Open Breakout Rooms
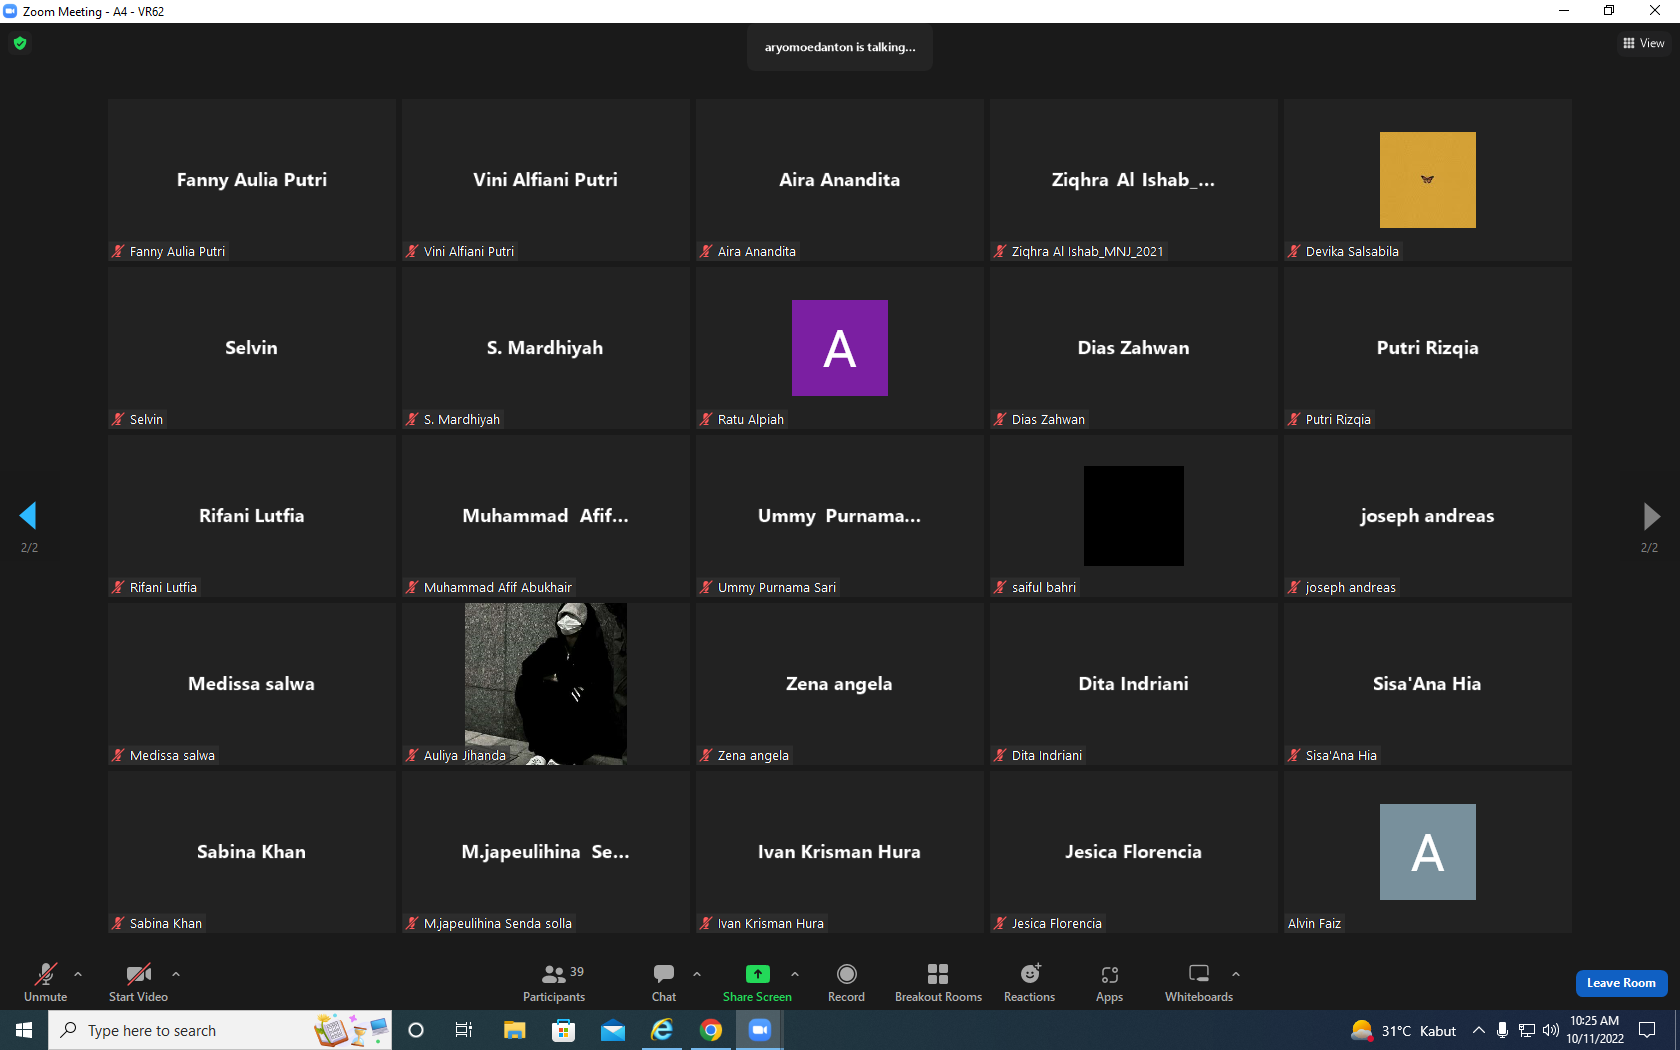Viewport: 1680px width, 1050px height. 938,983
